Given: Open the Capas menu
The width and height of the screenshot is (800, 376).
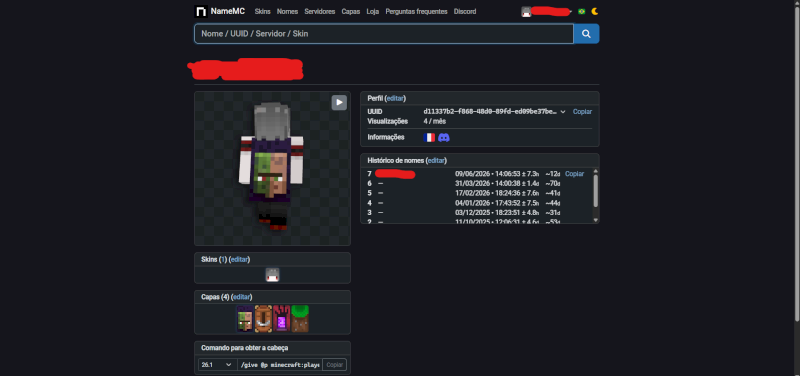Looking at the screenshot, I should pyautogui.click(x=351, y=11).
